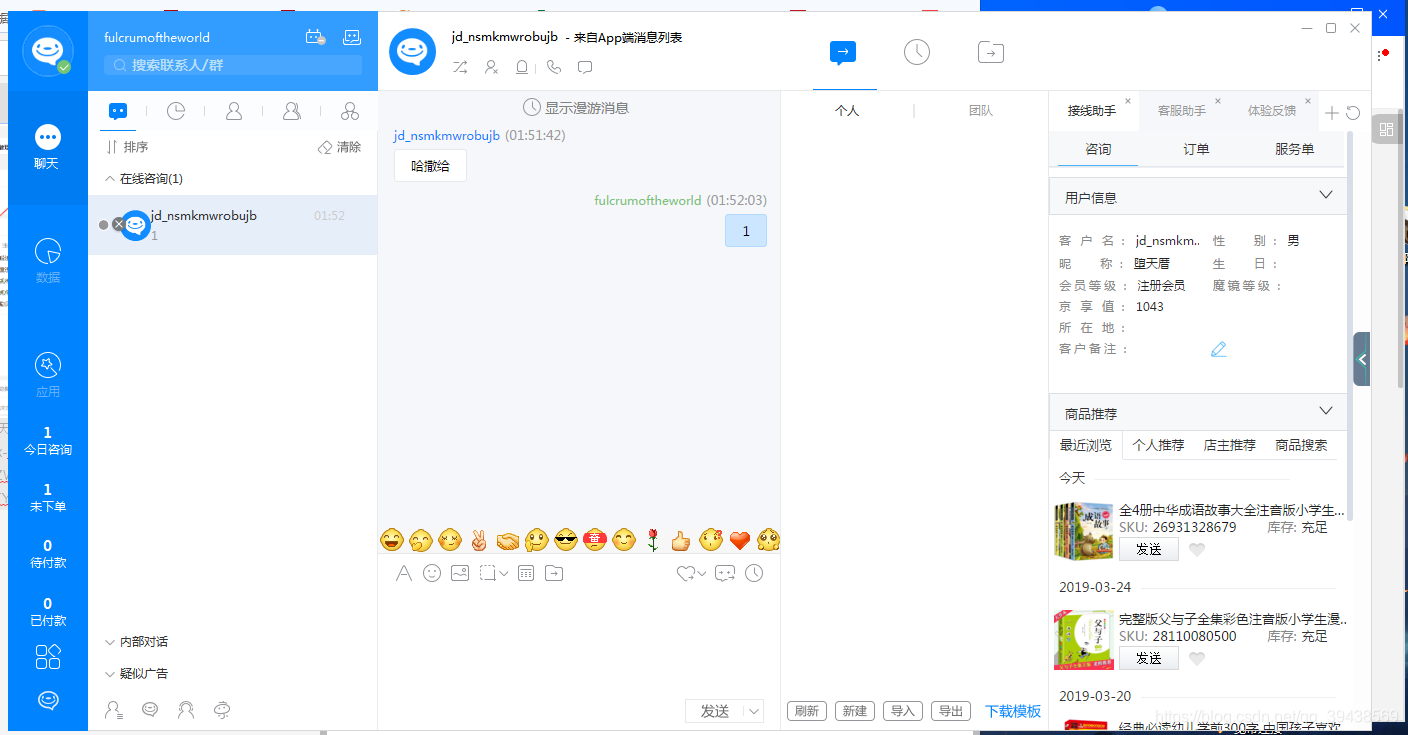The width and height of the screenshot is (1408, 735).
Task: Switch quick replies to 团队 team
Action: 981,111
